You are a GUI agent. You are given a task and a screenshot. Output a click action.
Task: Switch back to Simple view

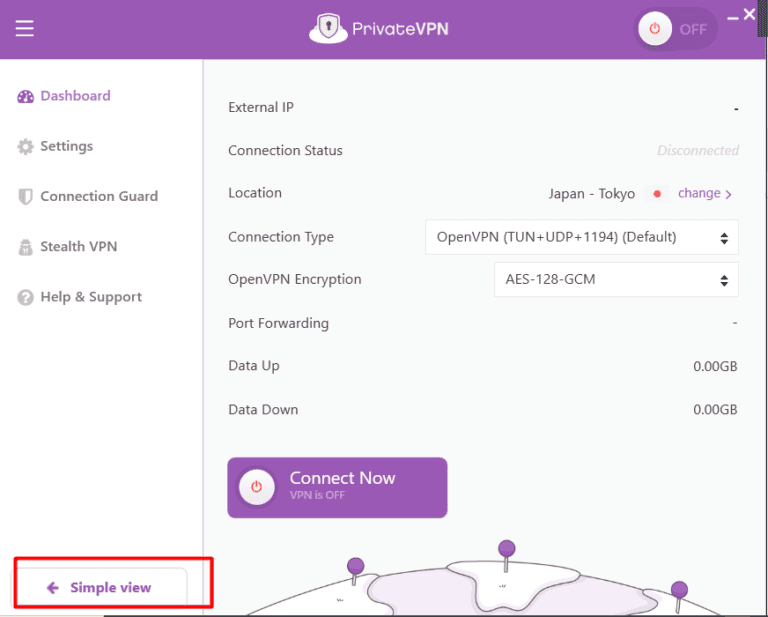pyautogui.click(x=99, y=587)
